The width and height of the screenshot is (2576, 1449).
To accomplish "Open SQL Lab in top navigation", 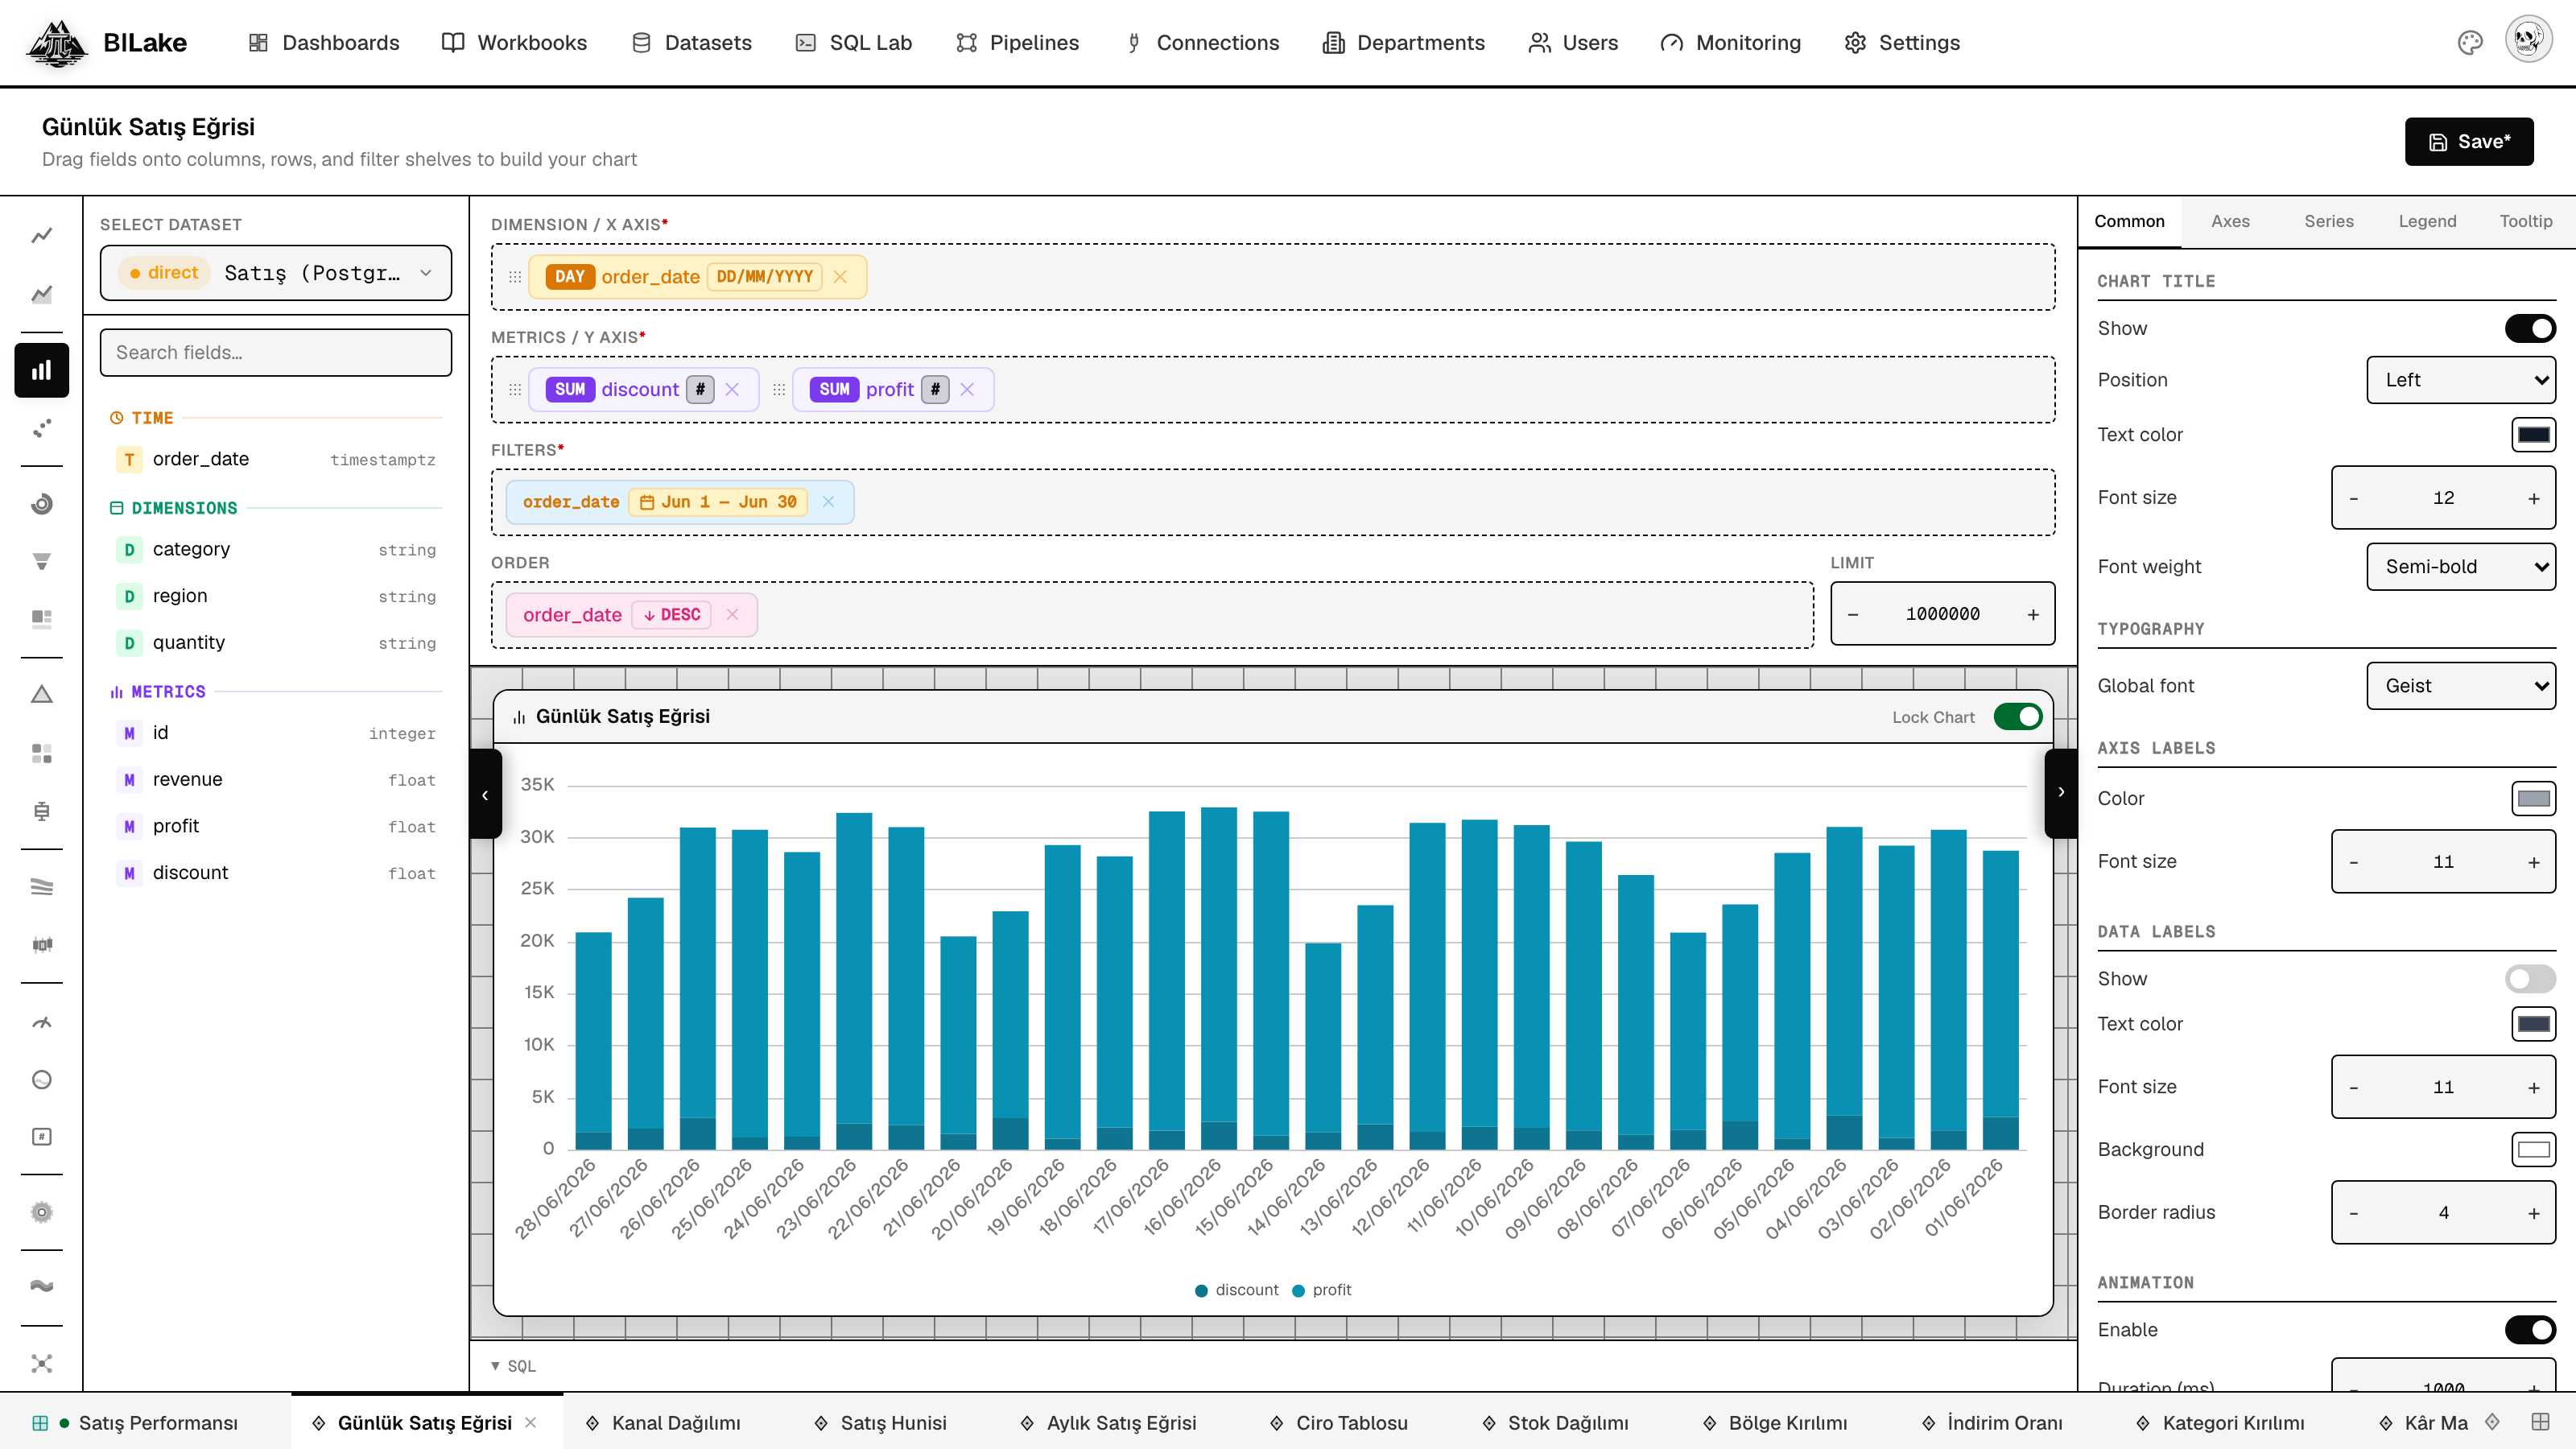I will (x=854, y=42).
